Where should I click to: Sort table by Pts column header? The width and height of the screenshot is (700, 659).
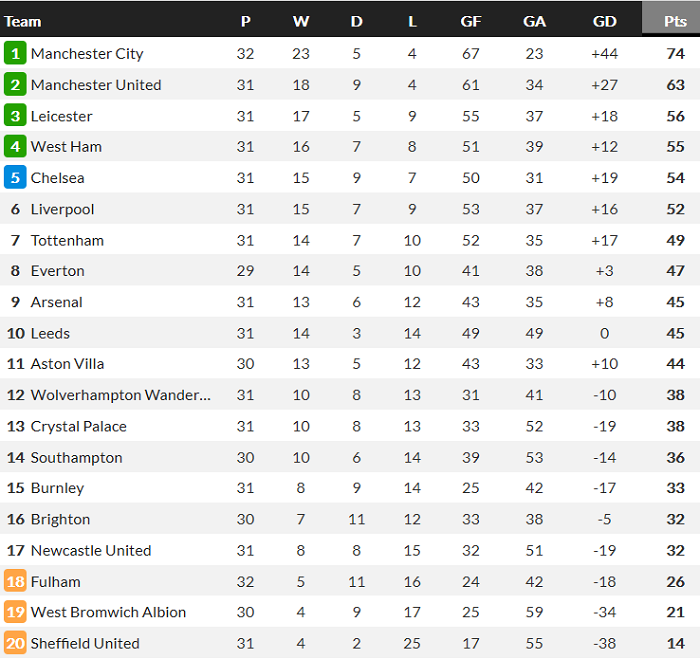pyautogui.click(x=675, y=21)
